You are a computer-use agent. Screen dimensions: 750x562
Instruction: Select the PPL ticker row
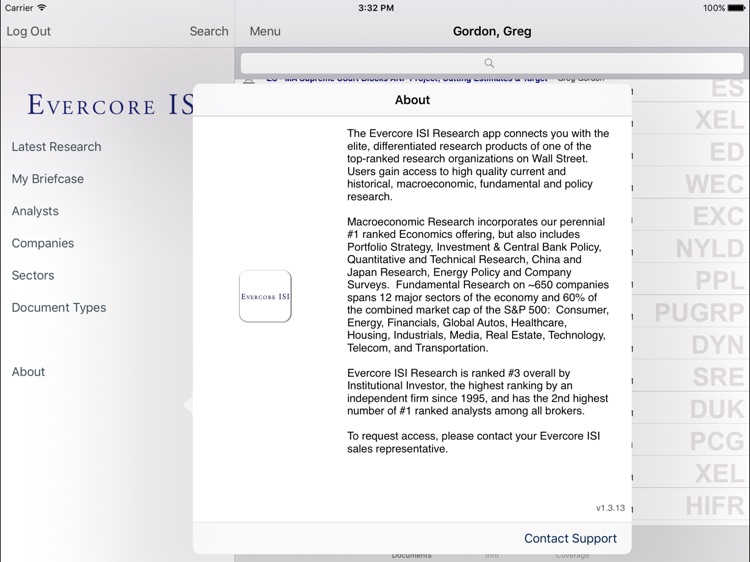(691, 280)
